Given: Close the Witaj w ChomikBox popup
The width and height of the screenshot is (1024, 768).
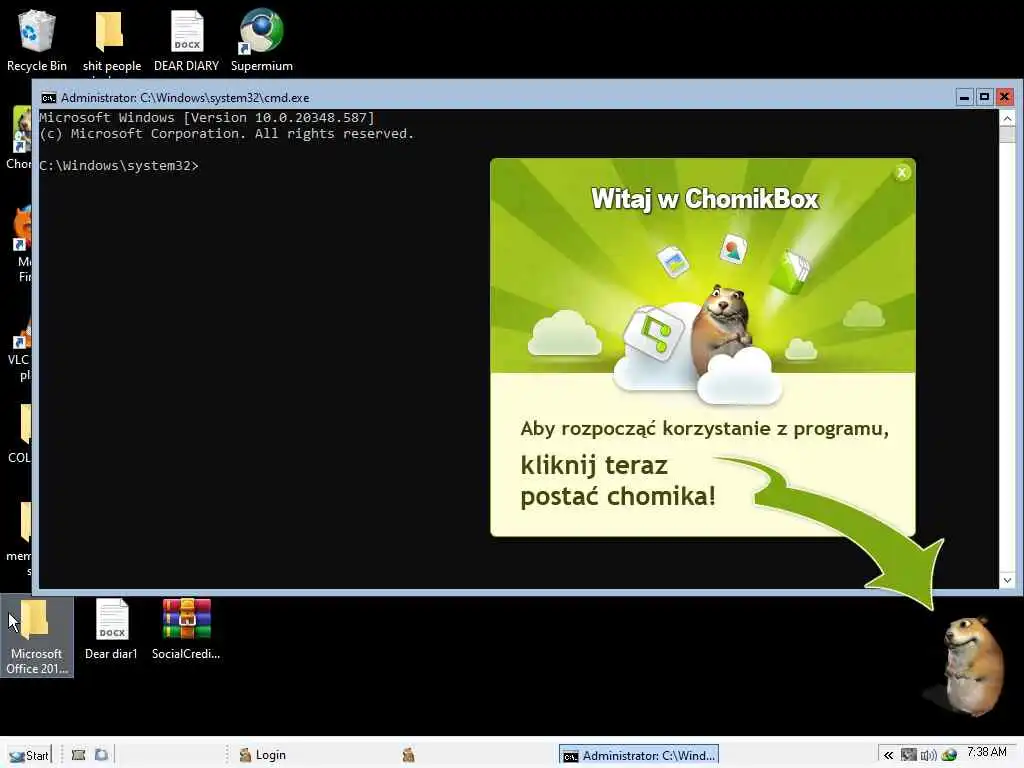Looking at the screenshot, I should (902, 172).
